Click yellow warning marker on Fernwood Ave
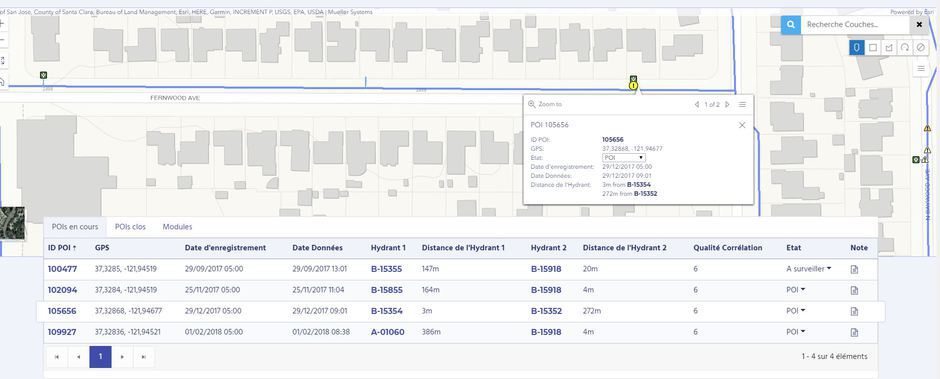The image size is (940, 379). [x=633, y=86]
